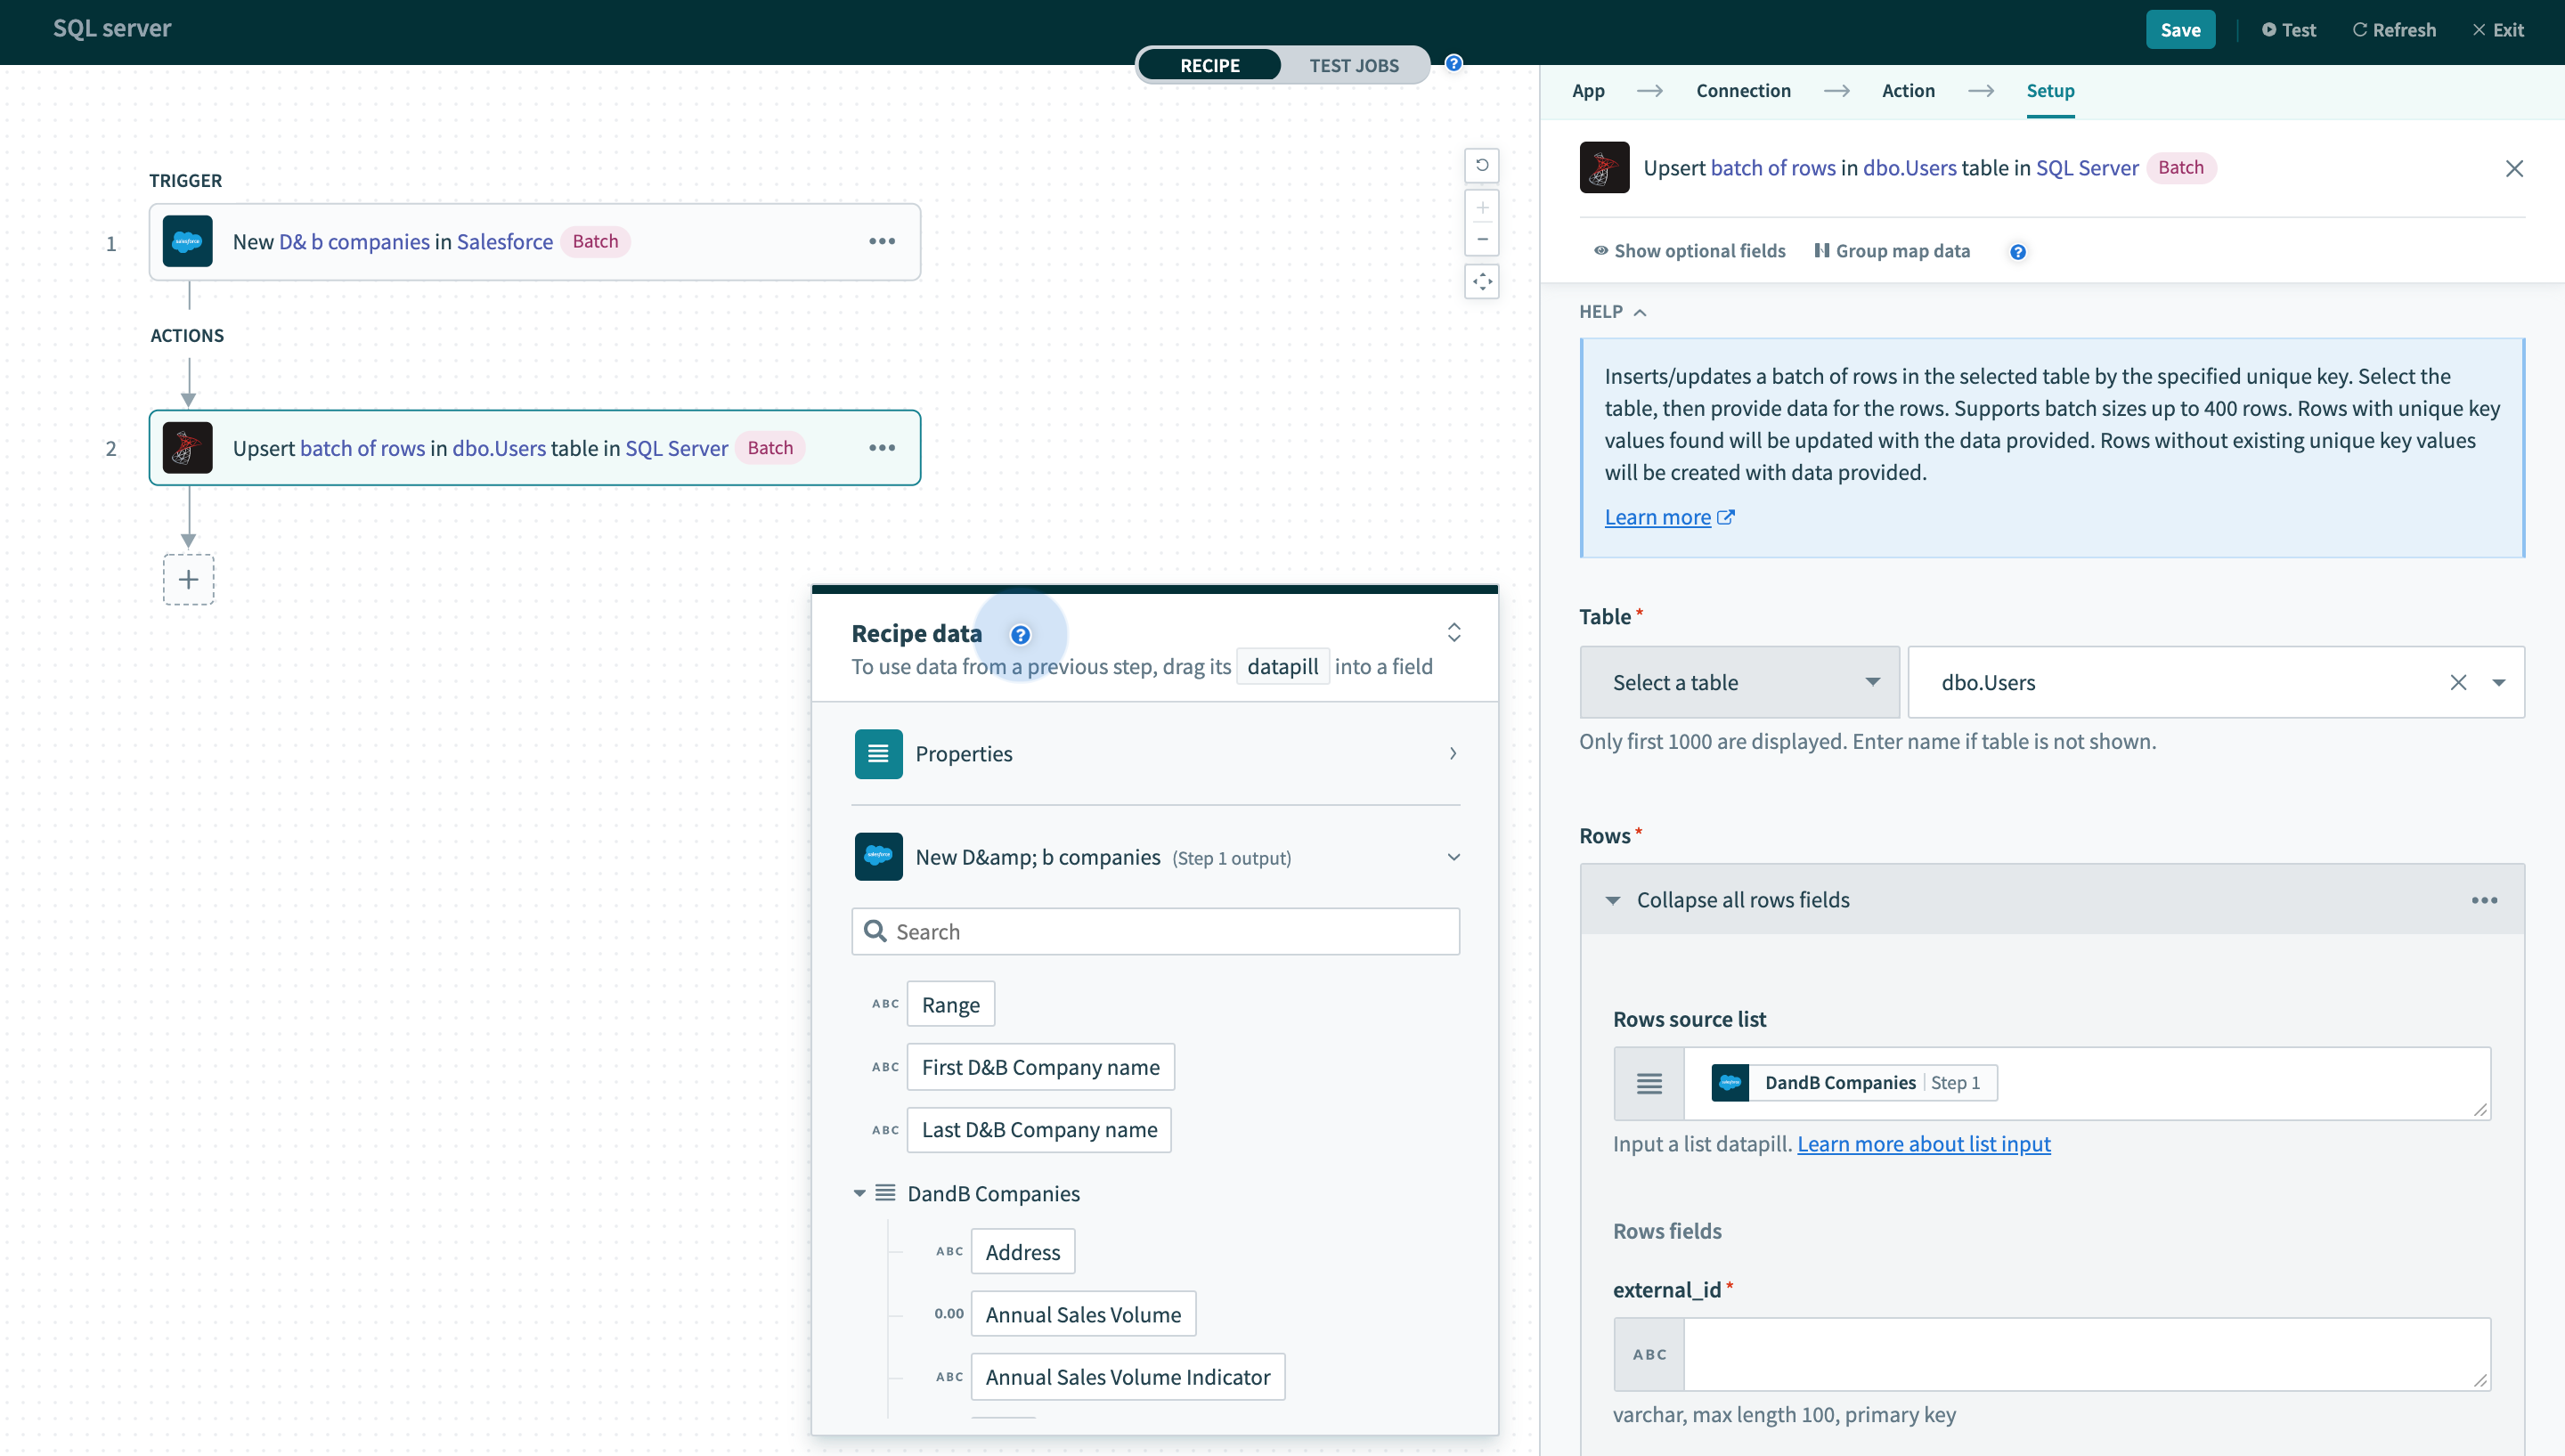Expand the DandB Companies tree item
The width and height of the screenshot is (2565, 1456).
pyautogui.click(x=859, y=1192)
